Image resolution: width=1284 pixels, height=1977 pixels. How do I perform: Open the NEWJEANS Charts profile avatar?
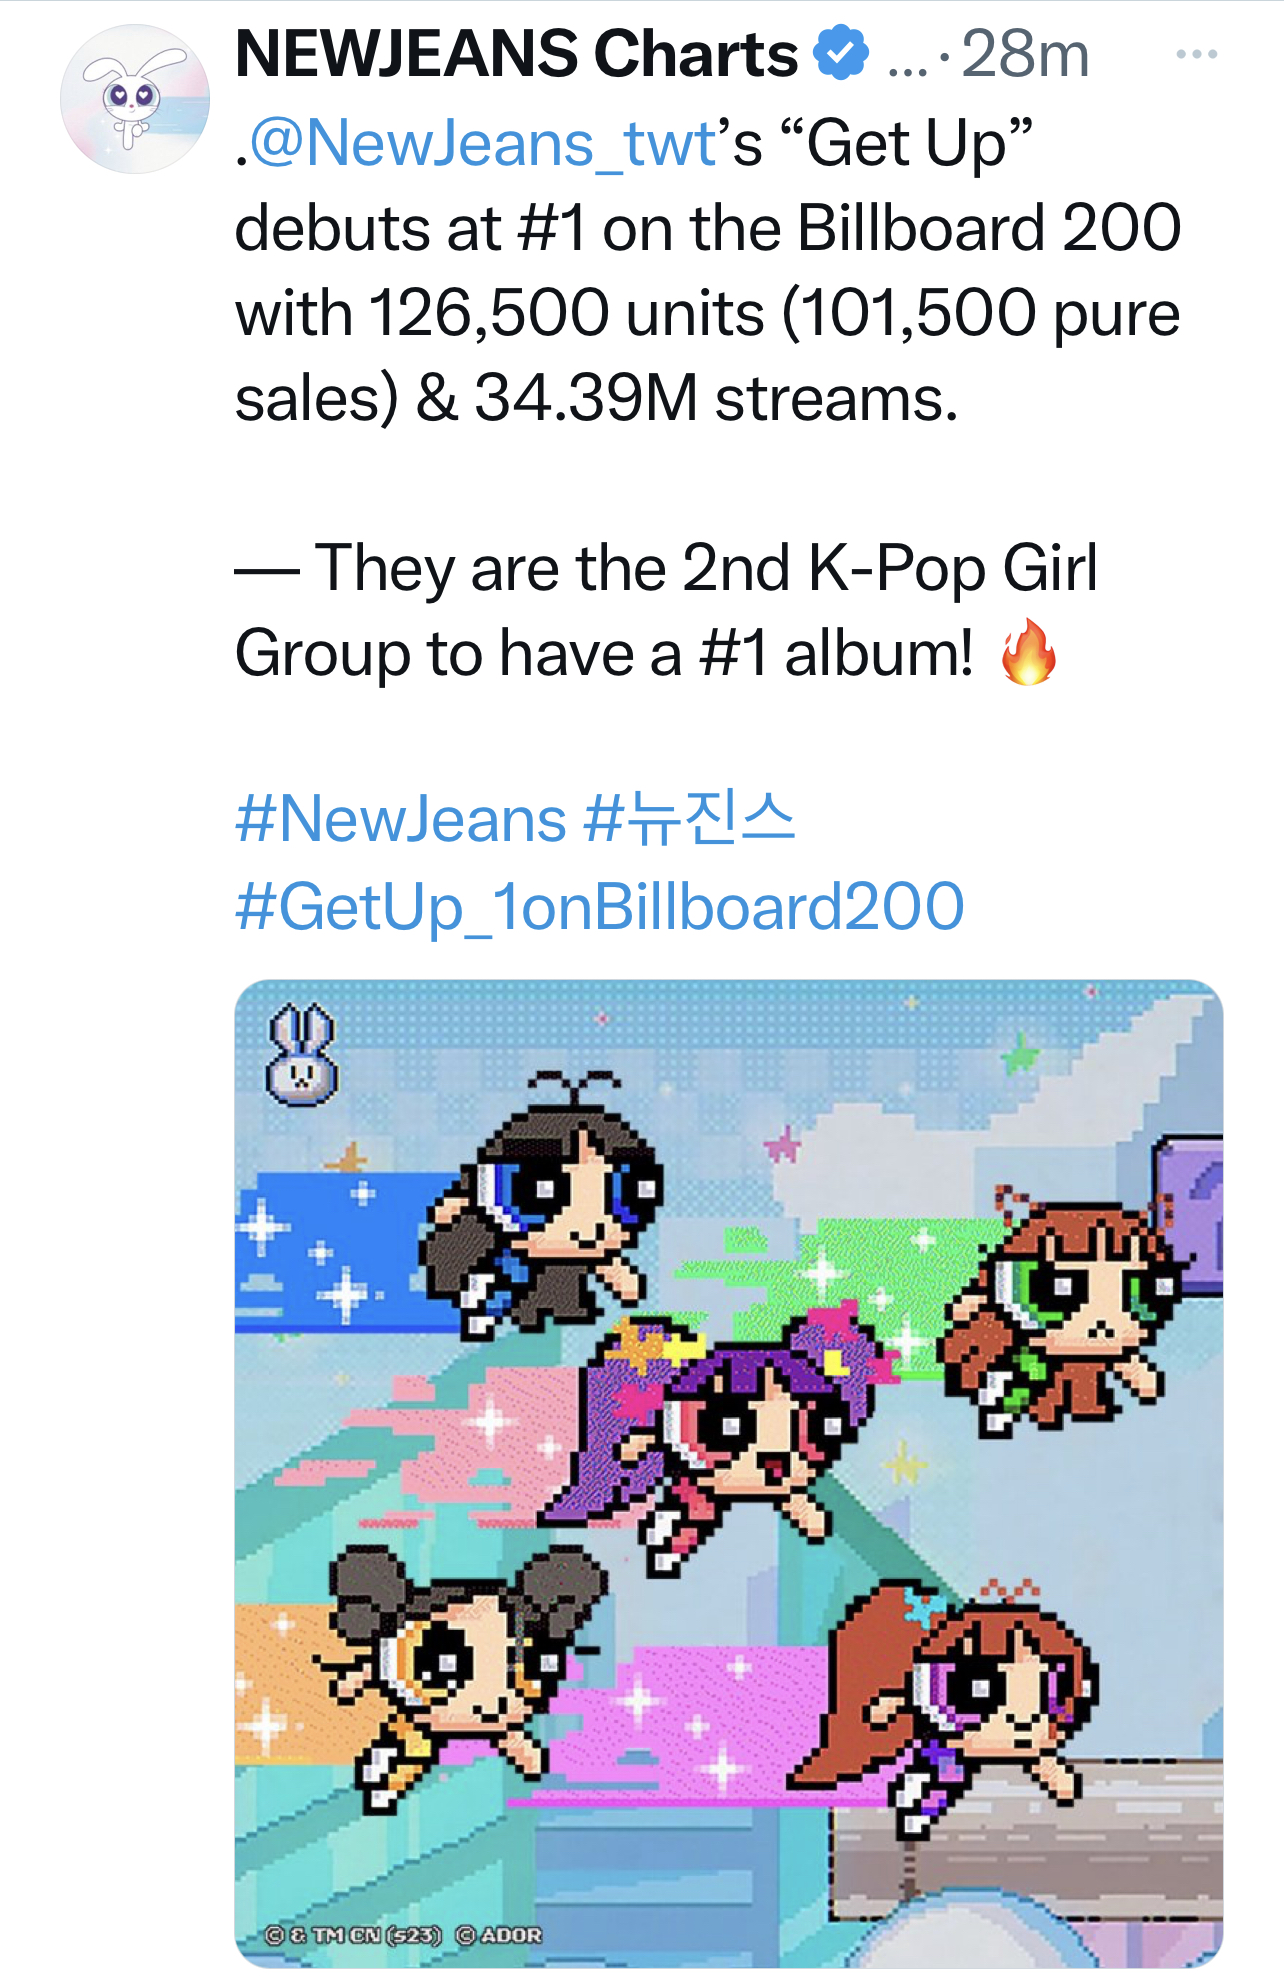(135, 99)
